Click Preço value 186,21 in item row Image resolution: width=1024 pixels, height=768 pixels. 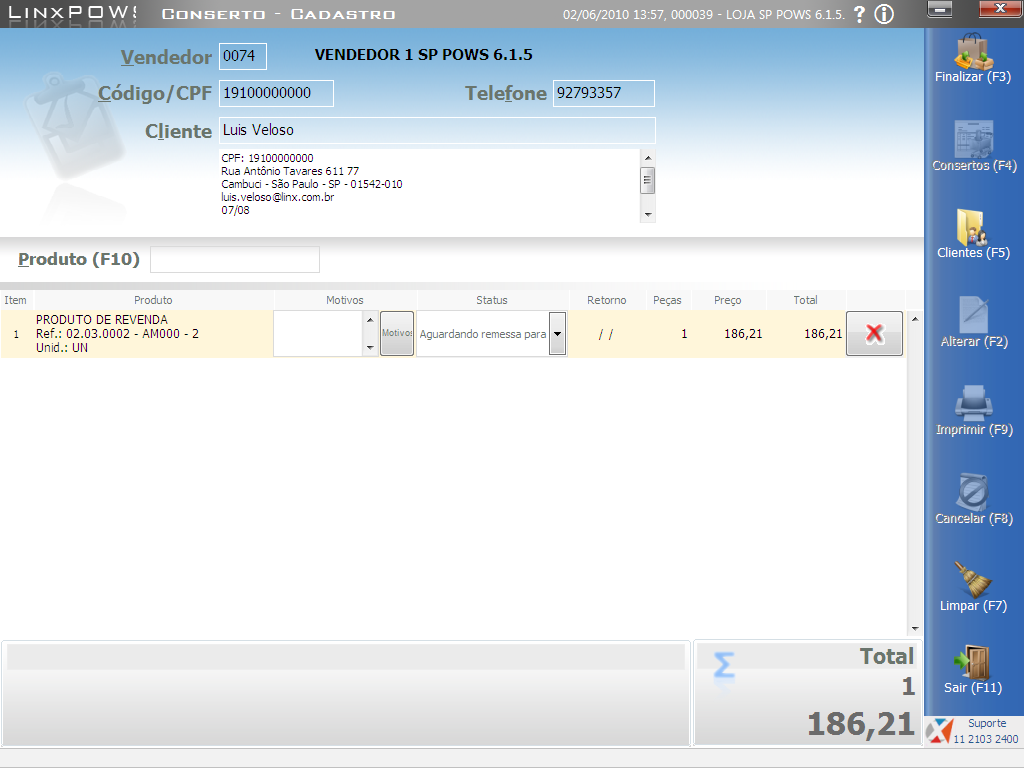(x=743, y=334)
